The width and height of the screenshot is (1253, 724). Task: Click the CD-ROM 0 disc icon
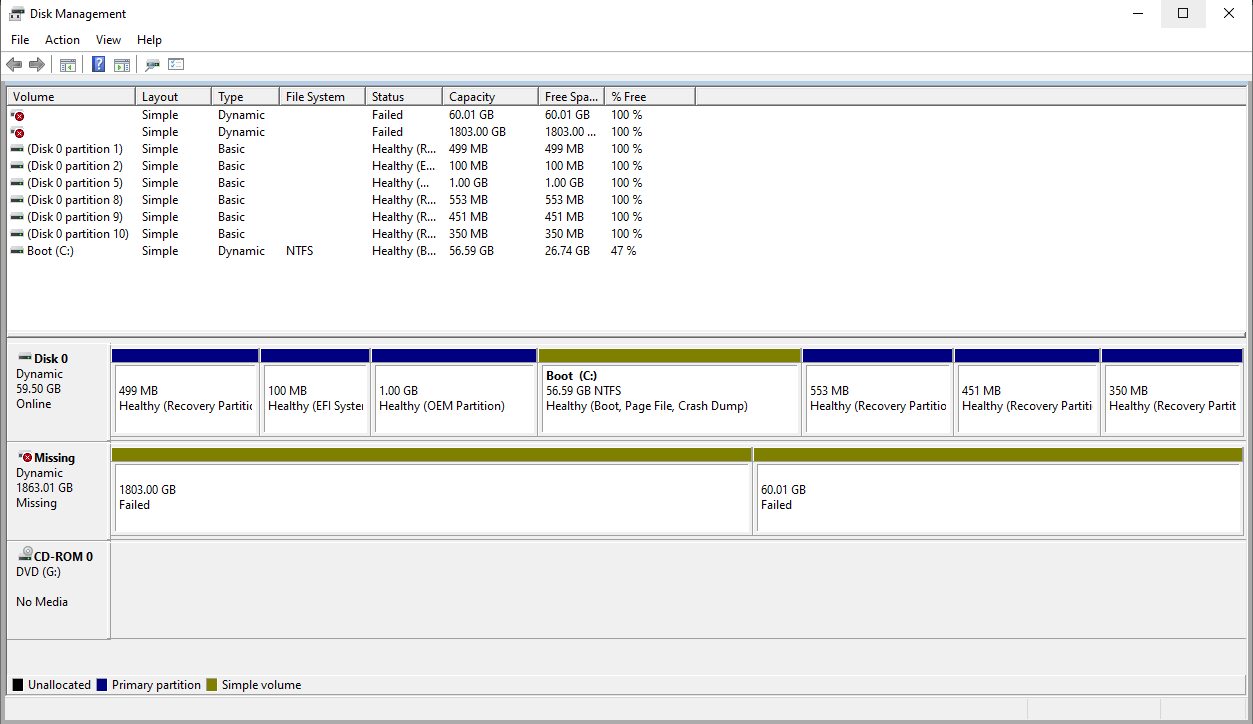click(24, 556)
